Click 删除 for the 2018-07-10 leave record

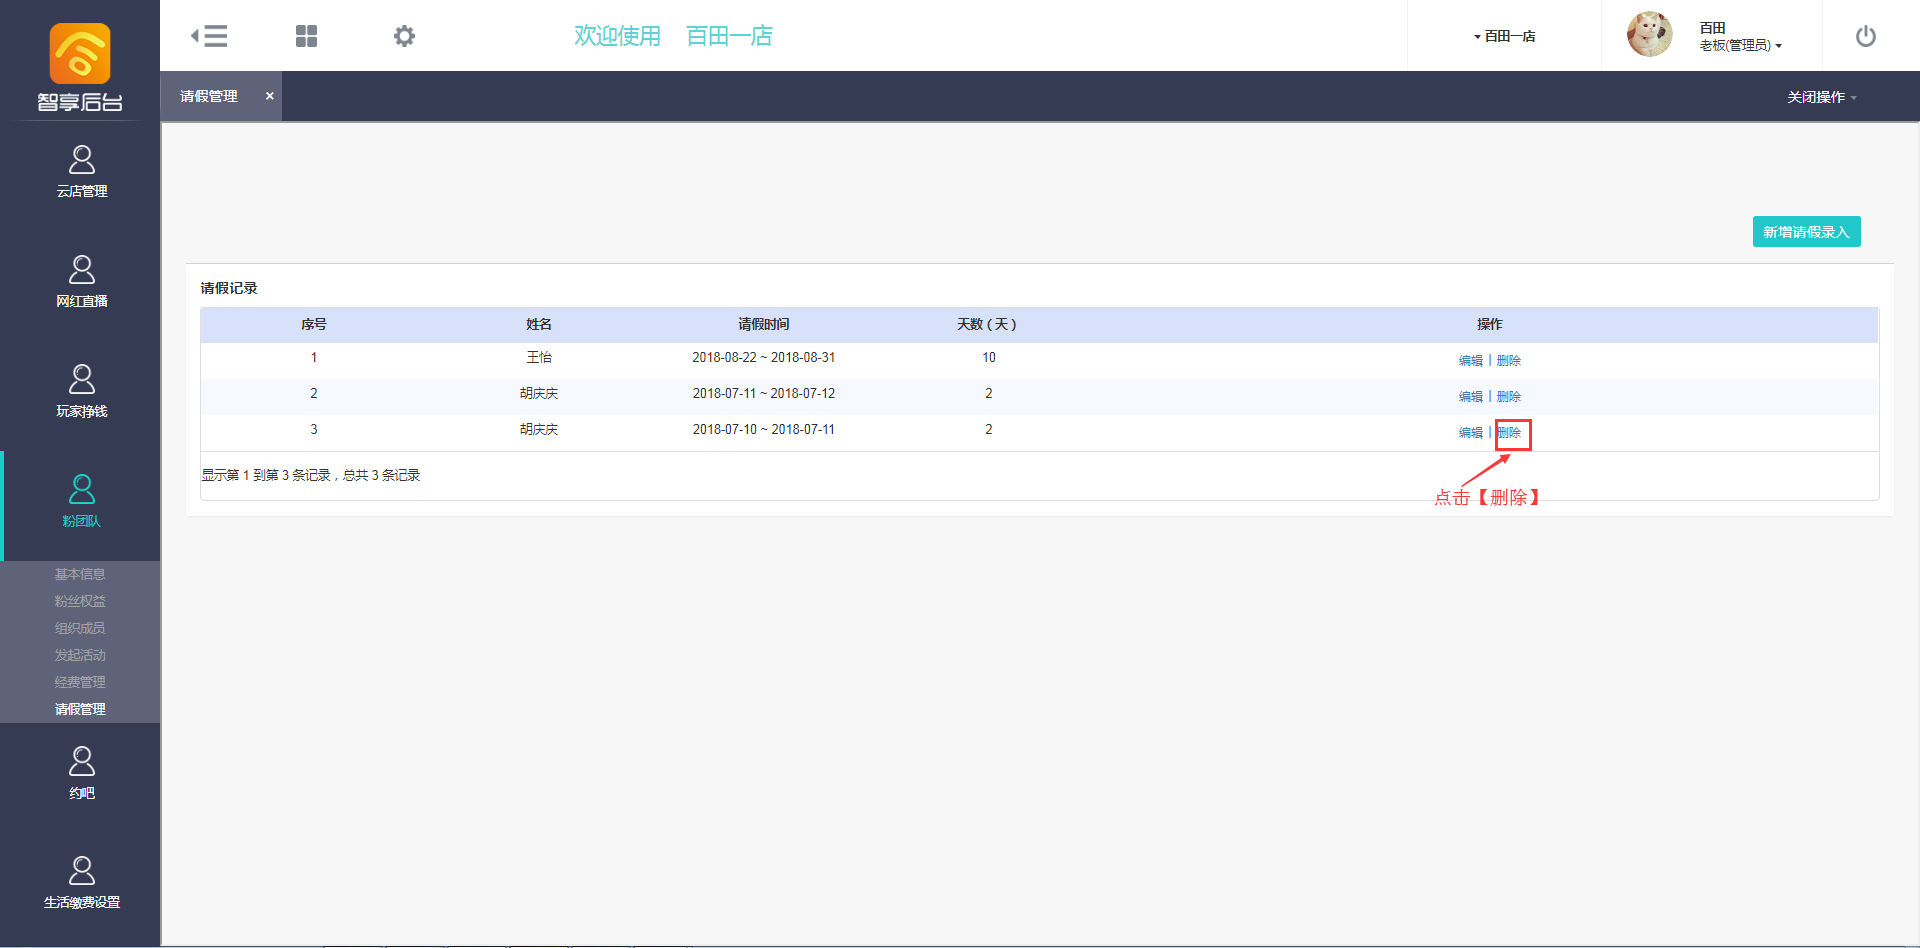[1508, 433]
